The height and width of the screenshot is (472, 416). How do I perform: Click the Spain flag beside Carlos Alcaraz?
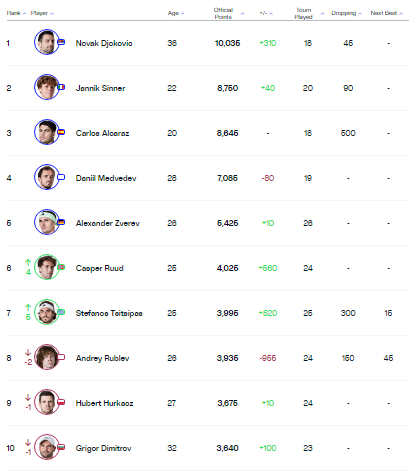61,132
